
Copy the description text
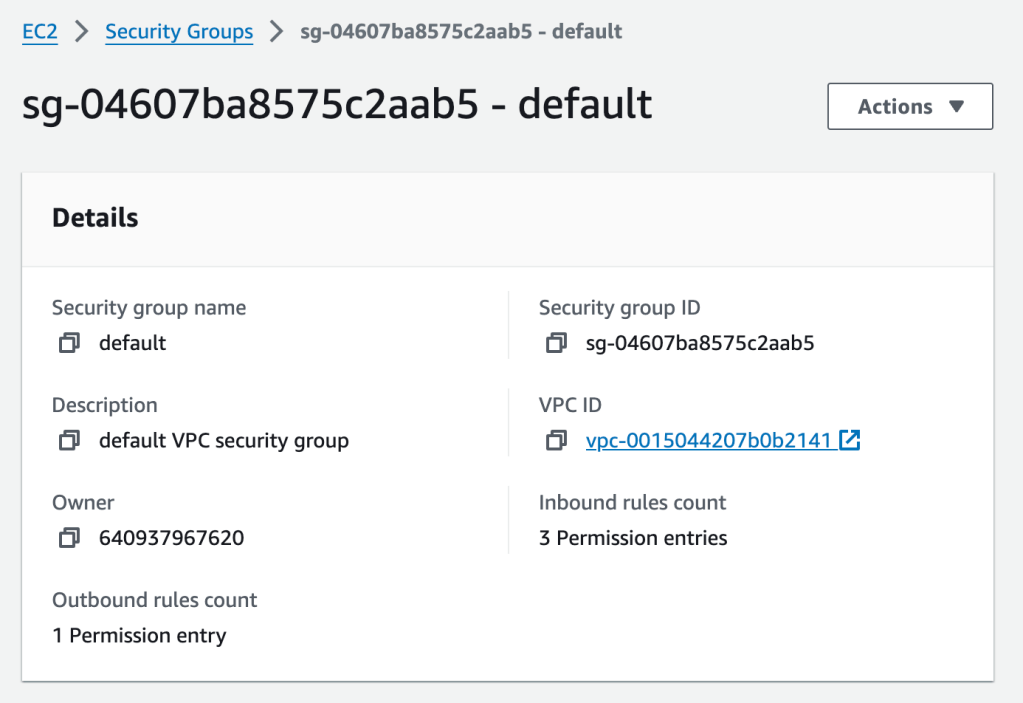click(69, 440)
